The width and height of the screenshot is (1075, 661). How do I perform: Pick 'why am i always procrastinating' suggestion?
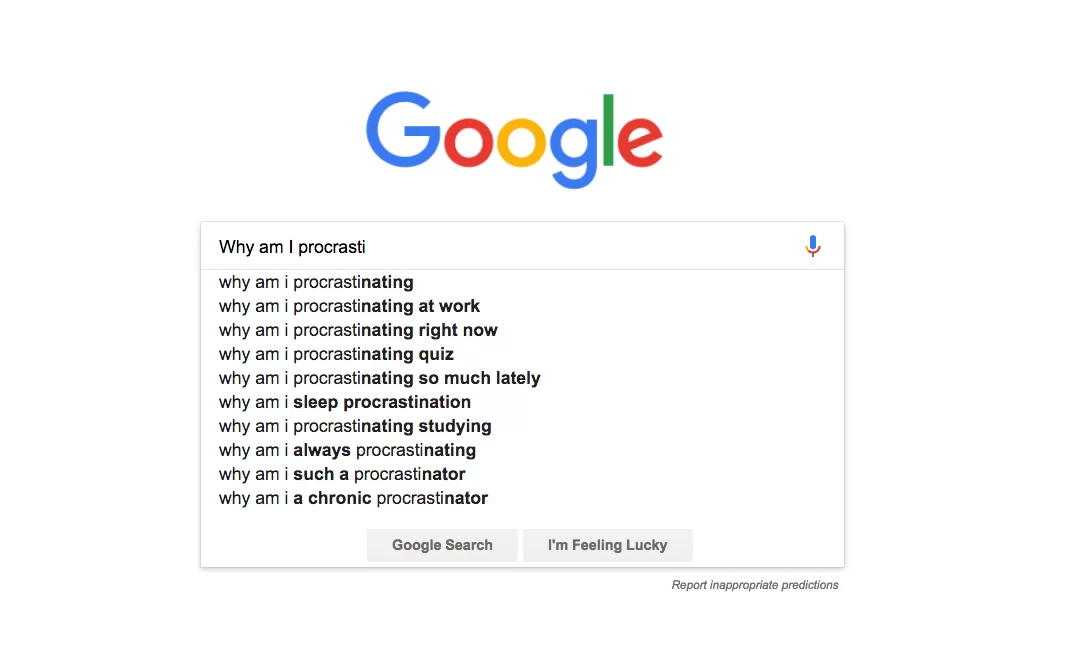point(347,450)
